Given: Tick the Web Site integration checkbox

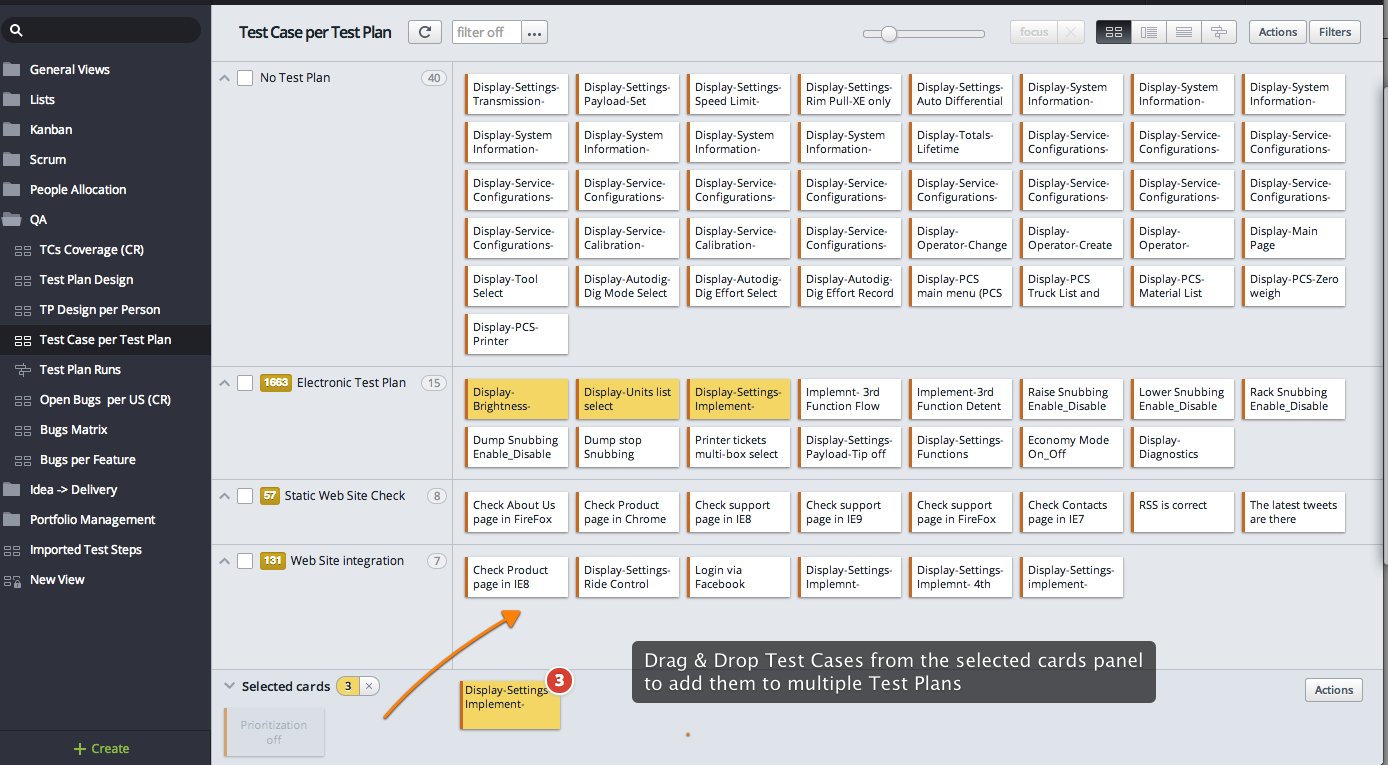Looking at the screenshot, I should (x=245, y=561).
